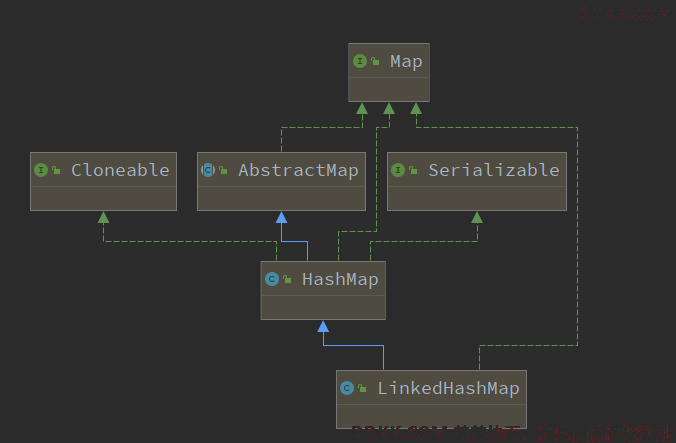Click the public visibility lock icon on Map

click(x=375, y=62)
